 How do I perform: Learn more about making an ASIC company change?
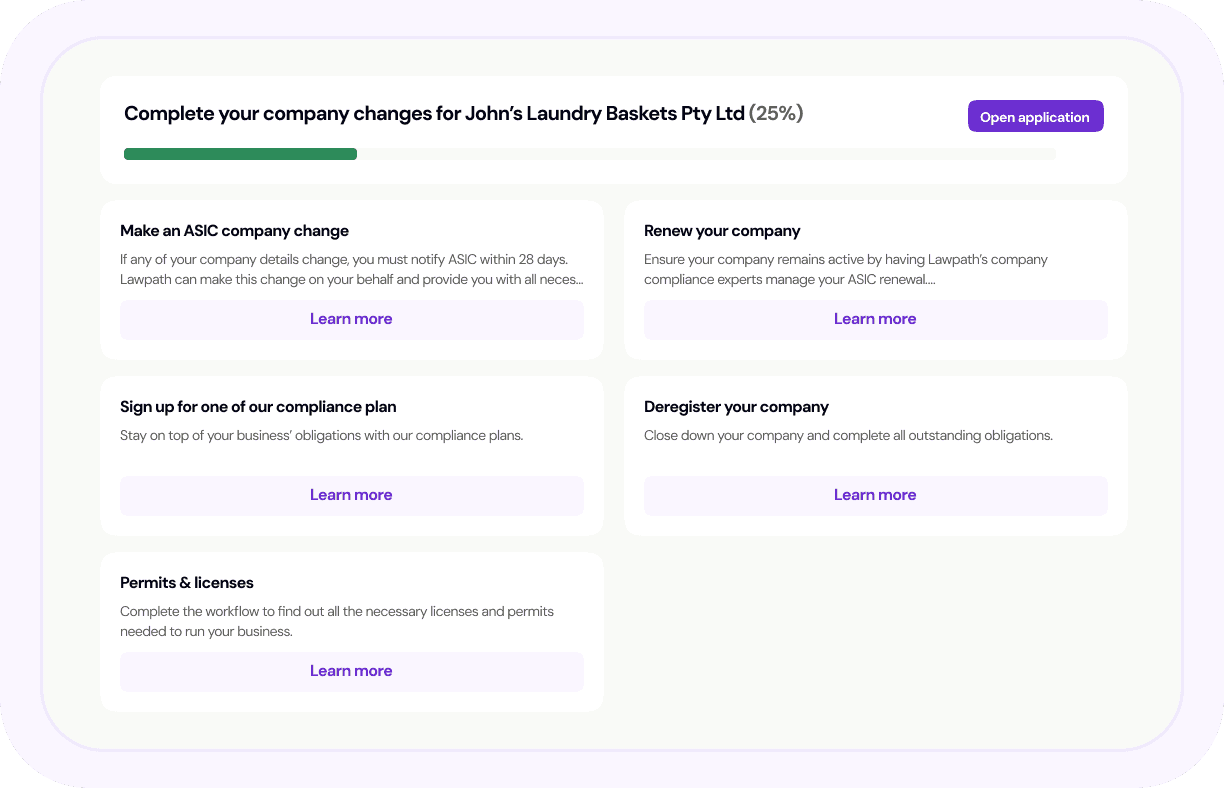[351, 319]
